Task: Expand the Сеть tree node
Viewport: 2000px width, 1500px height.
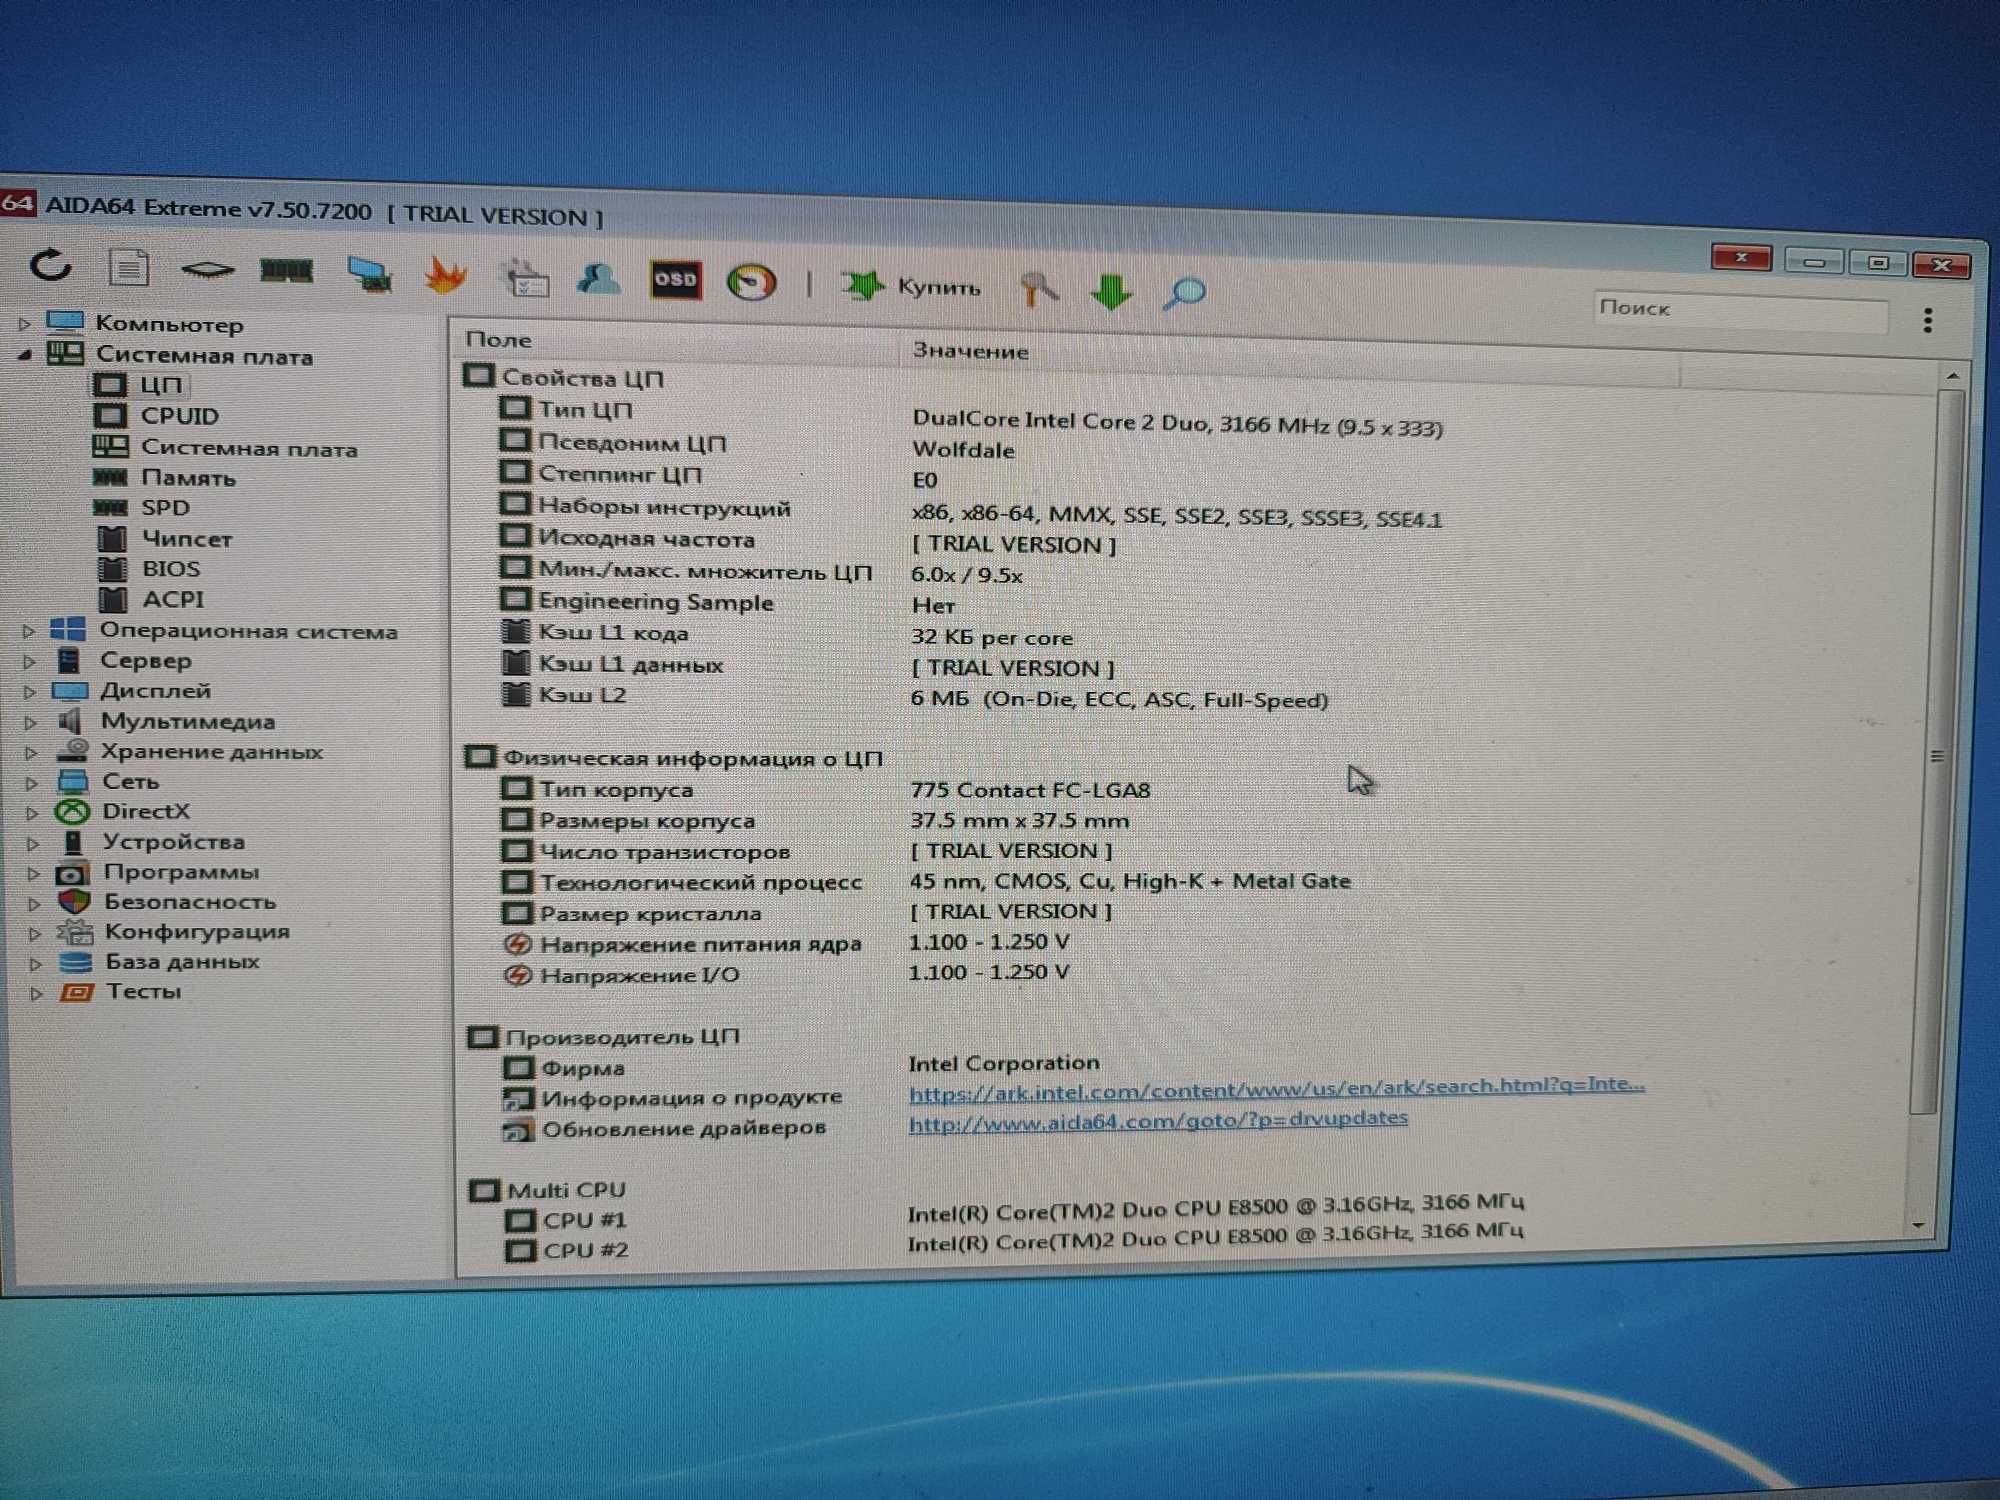Action: (32, 783)
